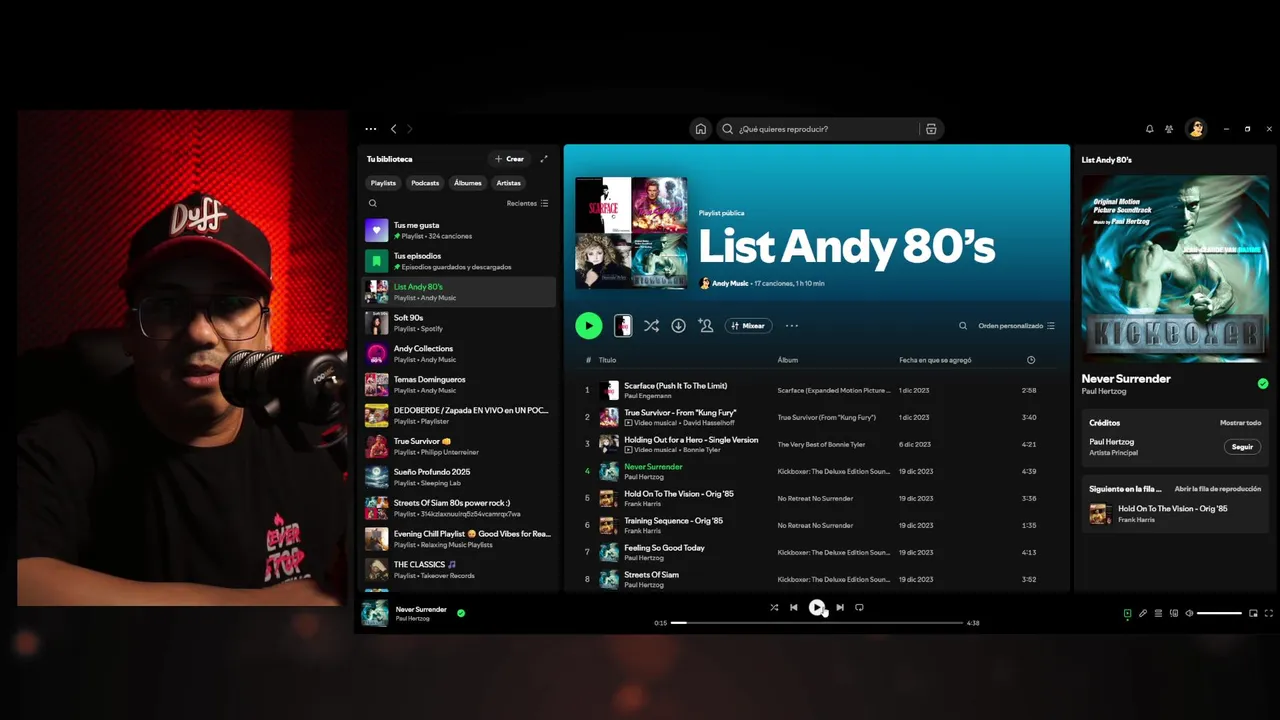The width and height of the screenshot is (1280, 720).
Task: Toggle saved checkmark beside Never Surrender in player bar
Action: coord(461,613)
